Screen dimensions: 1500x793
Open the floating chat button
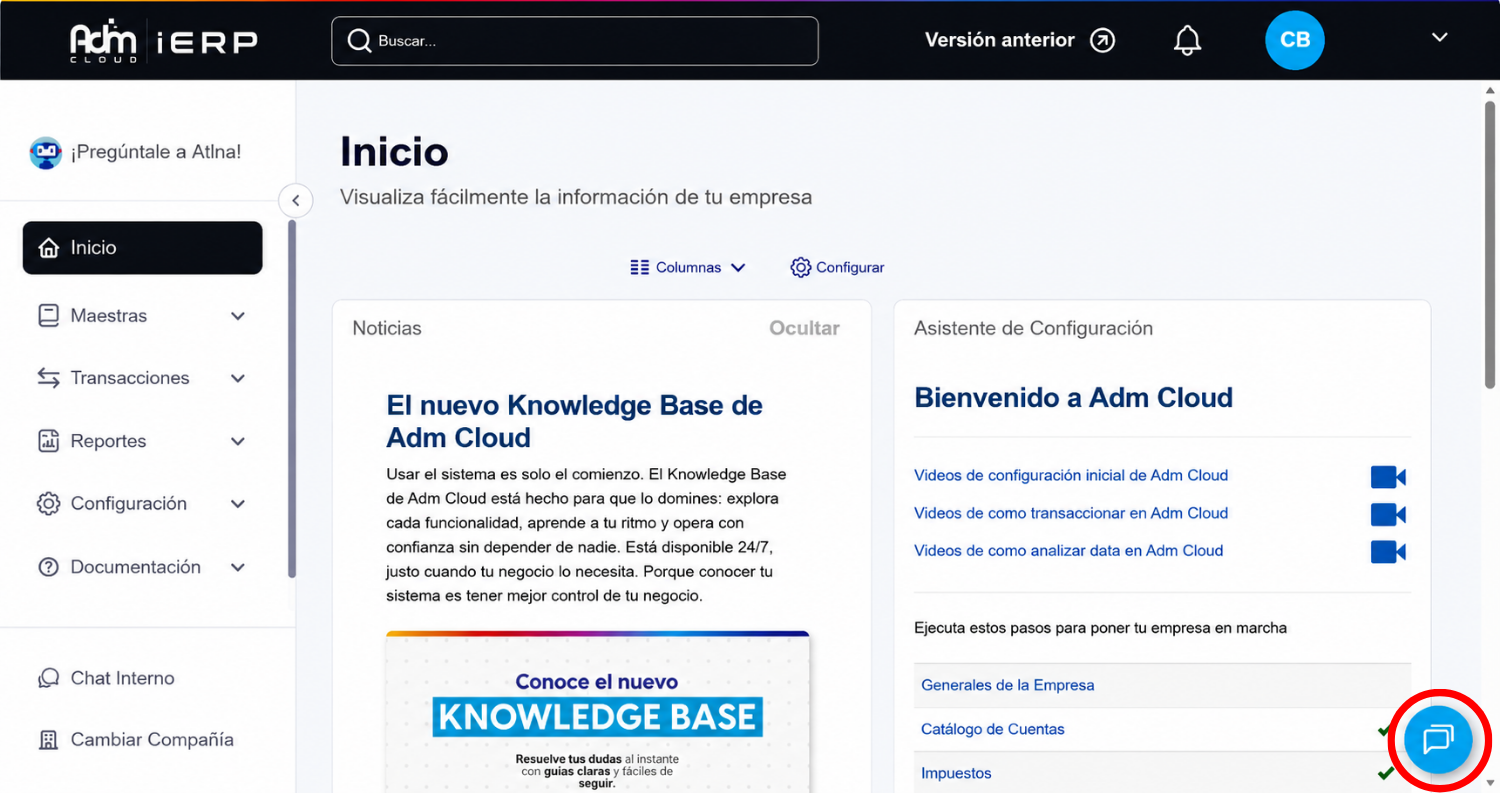(1438, 739)
